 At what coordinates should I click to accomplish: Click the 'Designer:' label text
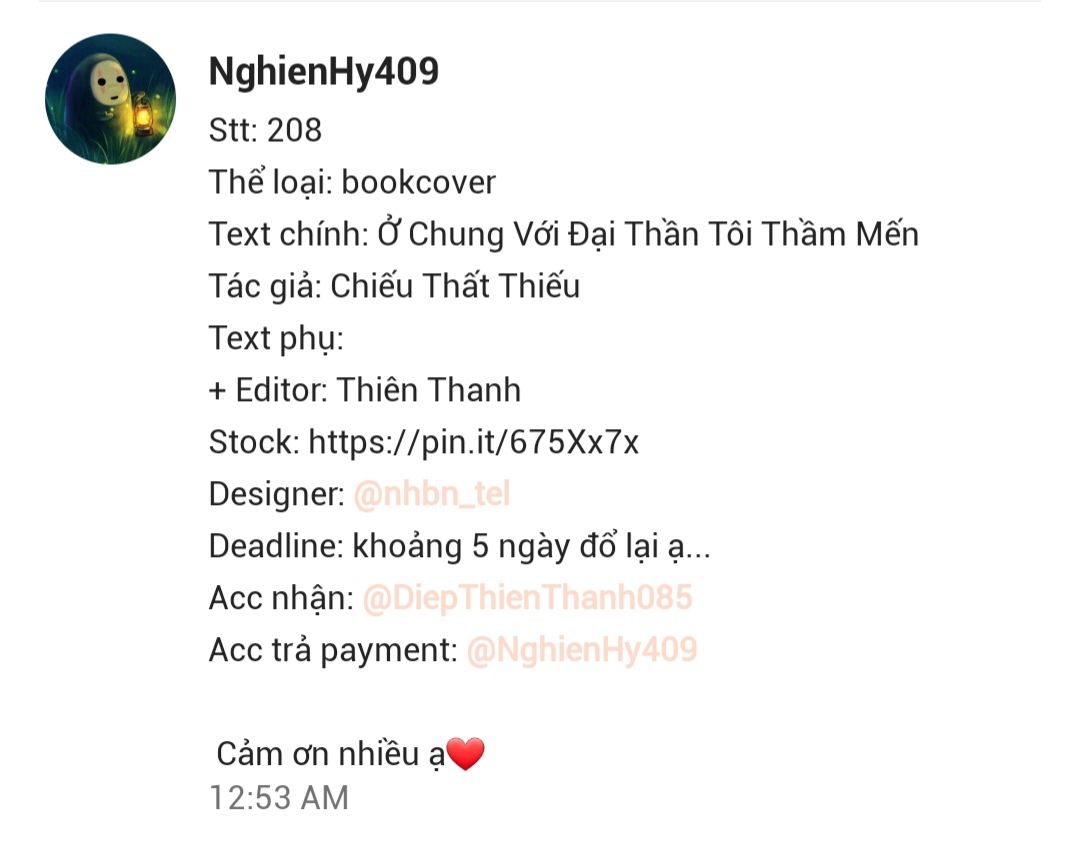tap(277, 494)
